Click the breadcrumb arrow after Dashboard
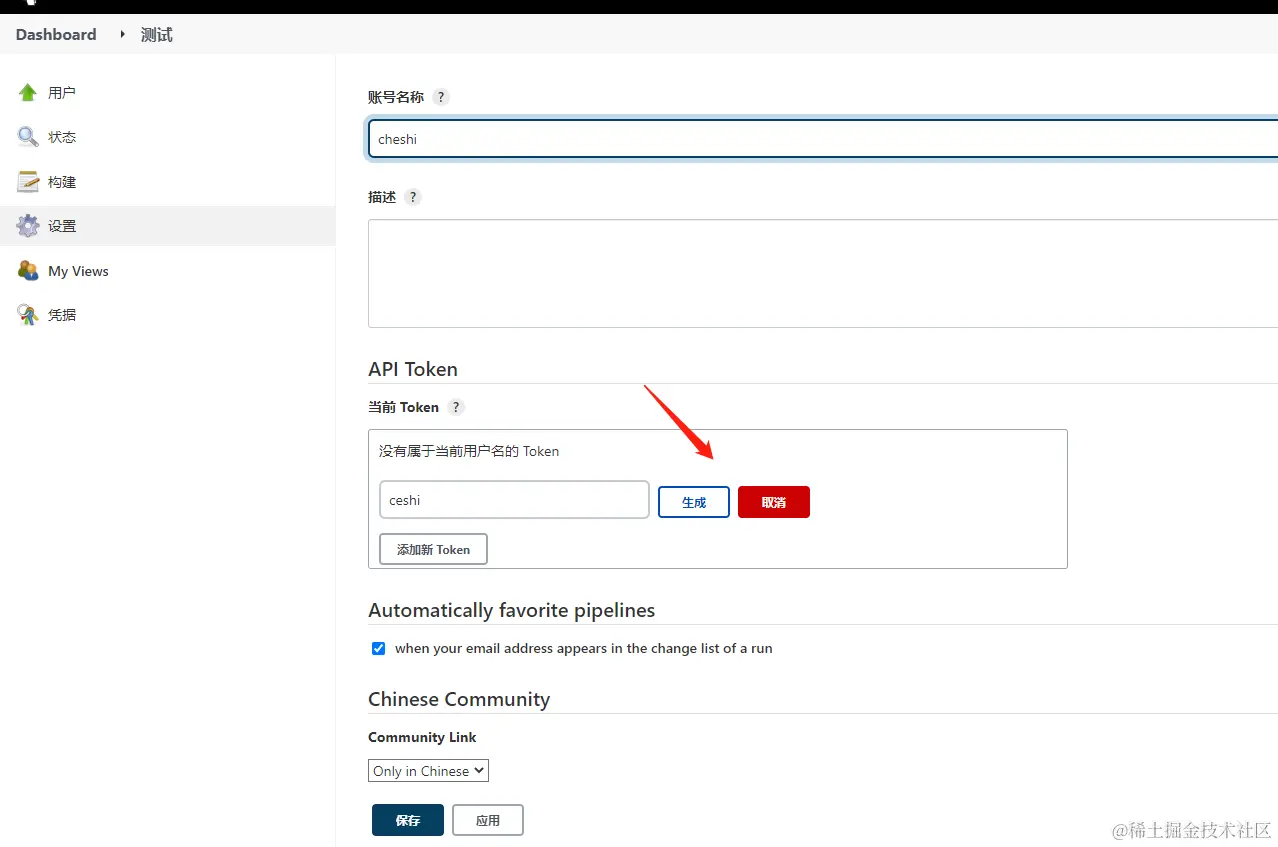The height and width of the screenshot is (847, 1278). (122, 34)
